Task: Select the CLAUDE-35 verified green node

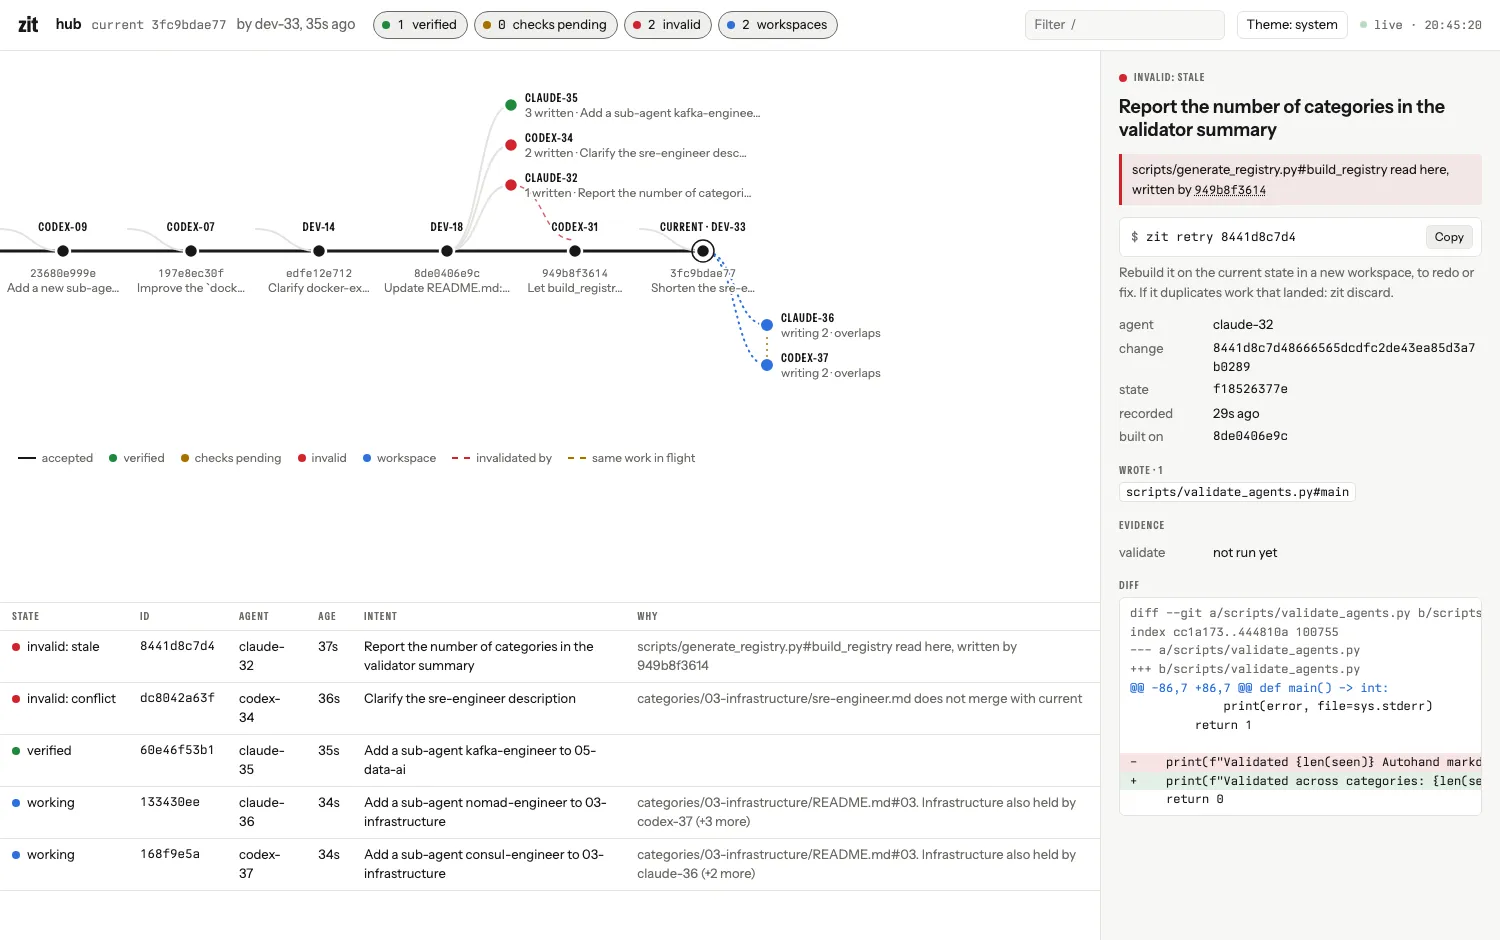Action: tap(511, 105)
